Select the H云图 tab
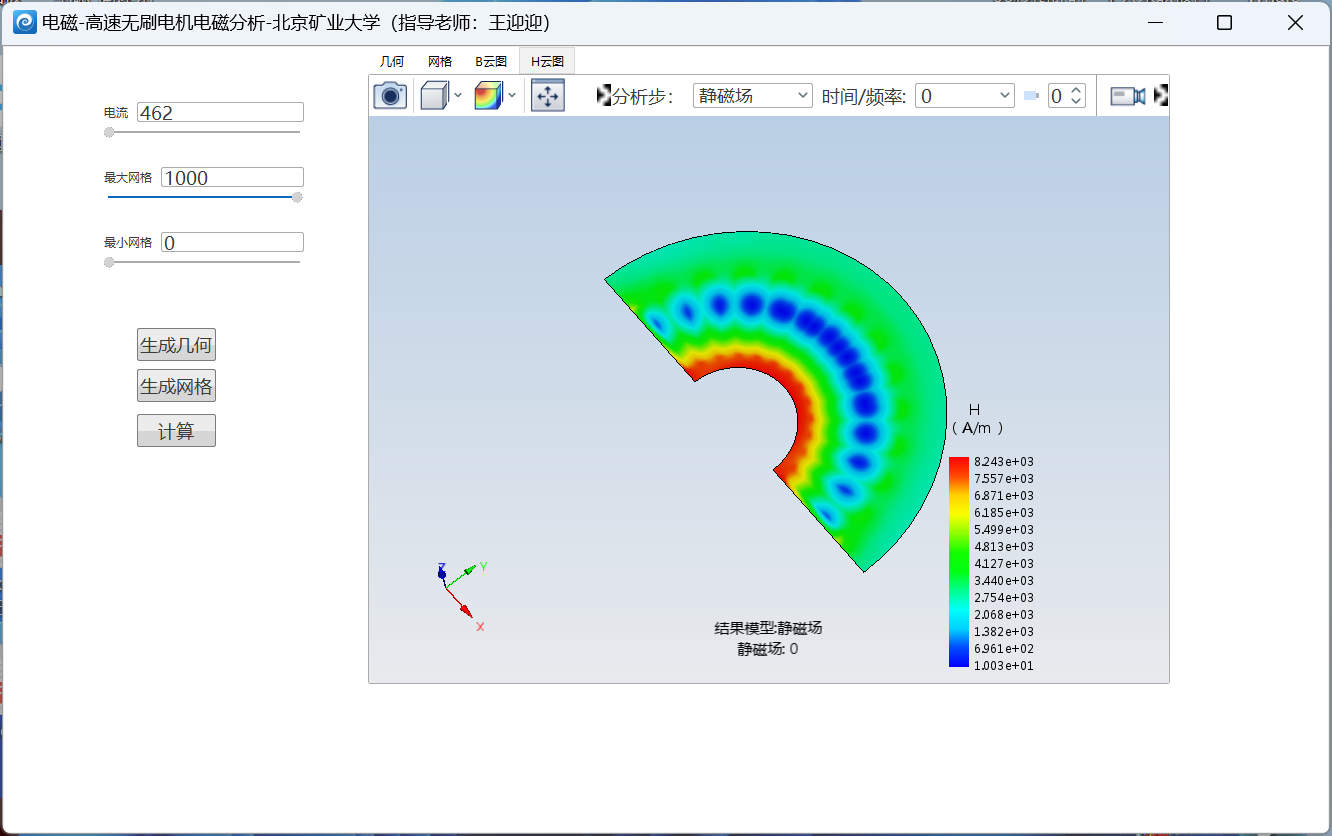Image resolution: width=1332 pixels, height=836 pixels. click(547, 61)
